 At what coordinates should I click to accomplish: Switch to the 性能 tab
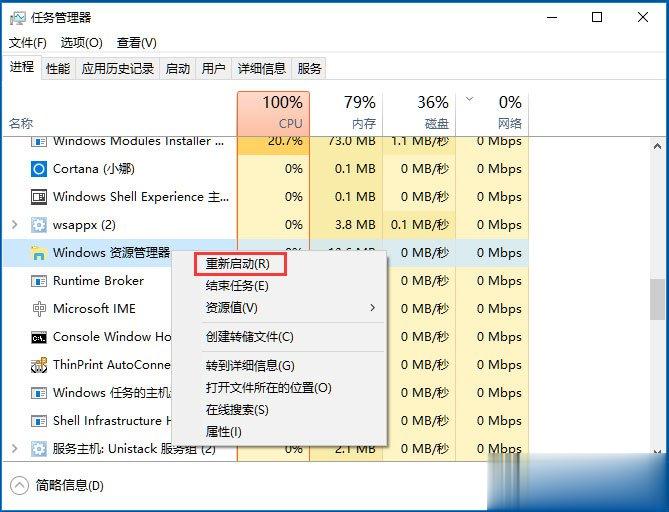[x=58, y=68]
